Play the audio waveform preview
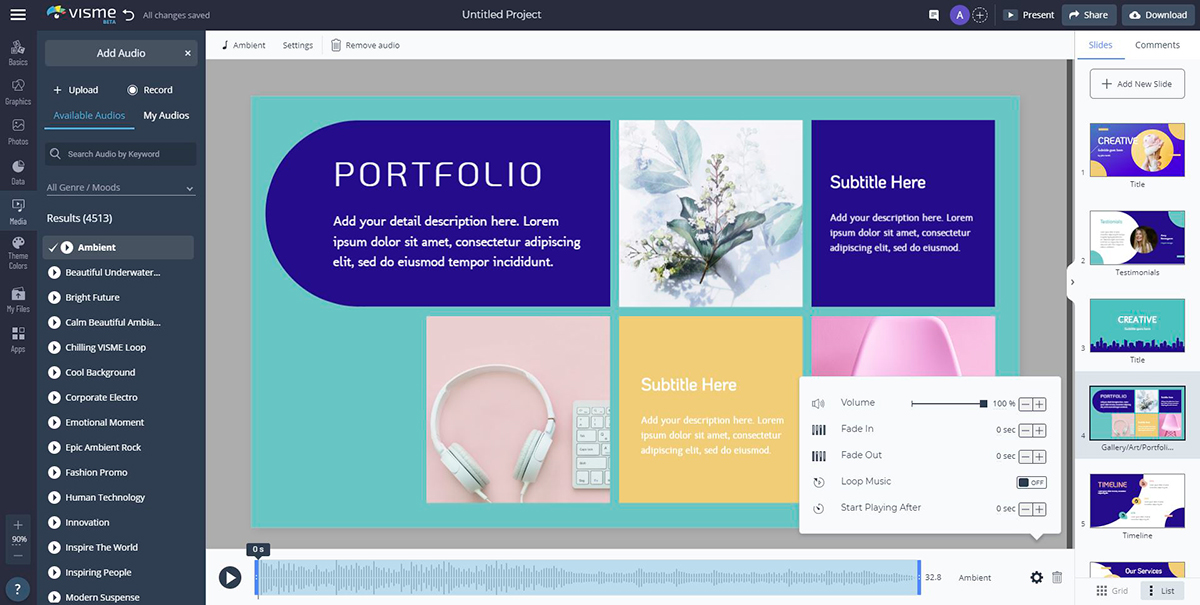This screenshot has height=605, width=1200. pos(230,577)
